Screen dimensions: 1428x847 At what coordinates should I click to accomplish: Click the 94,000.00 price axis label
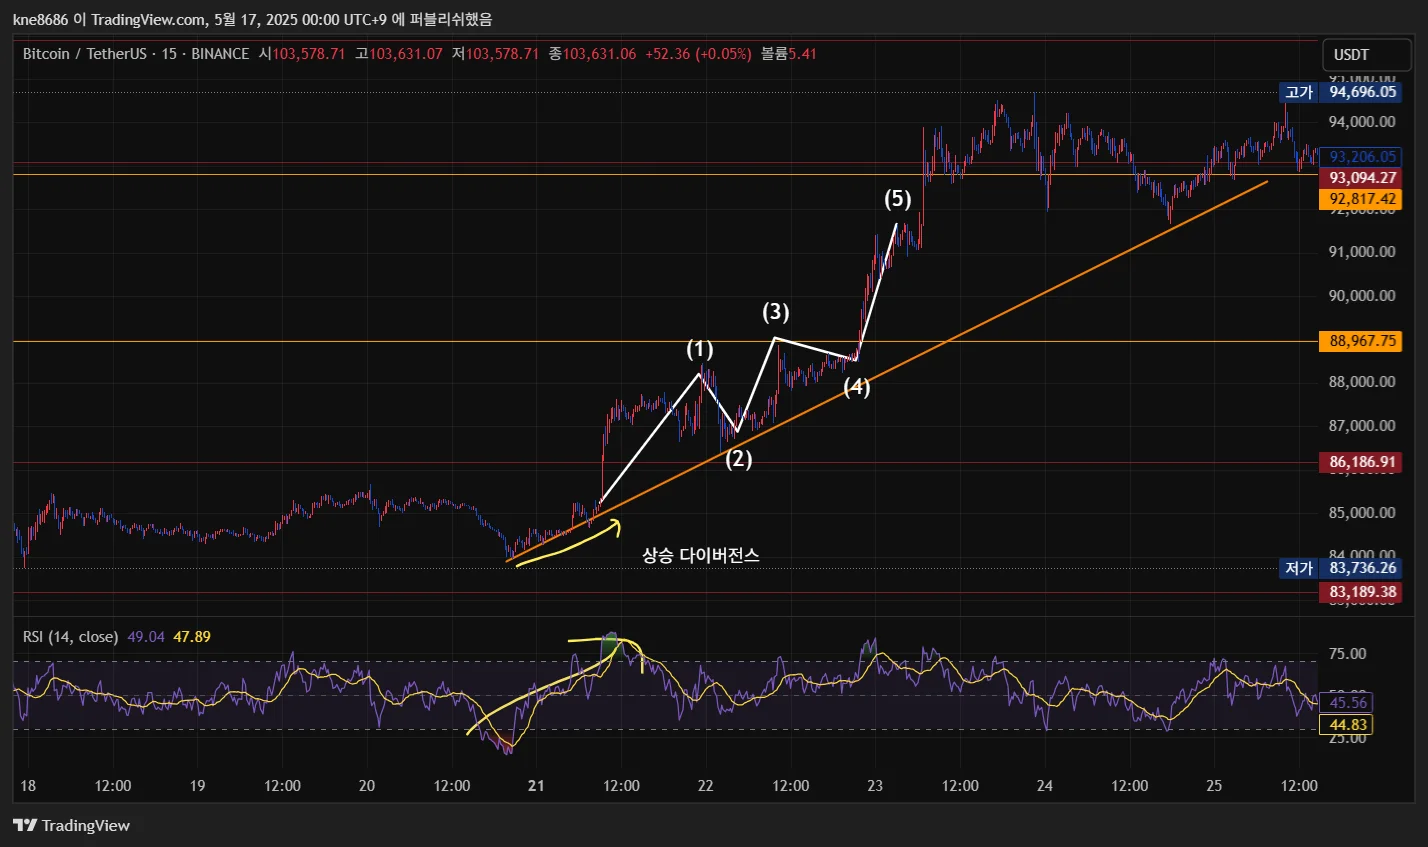click(x=1361, y=122)
